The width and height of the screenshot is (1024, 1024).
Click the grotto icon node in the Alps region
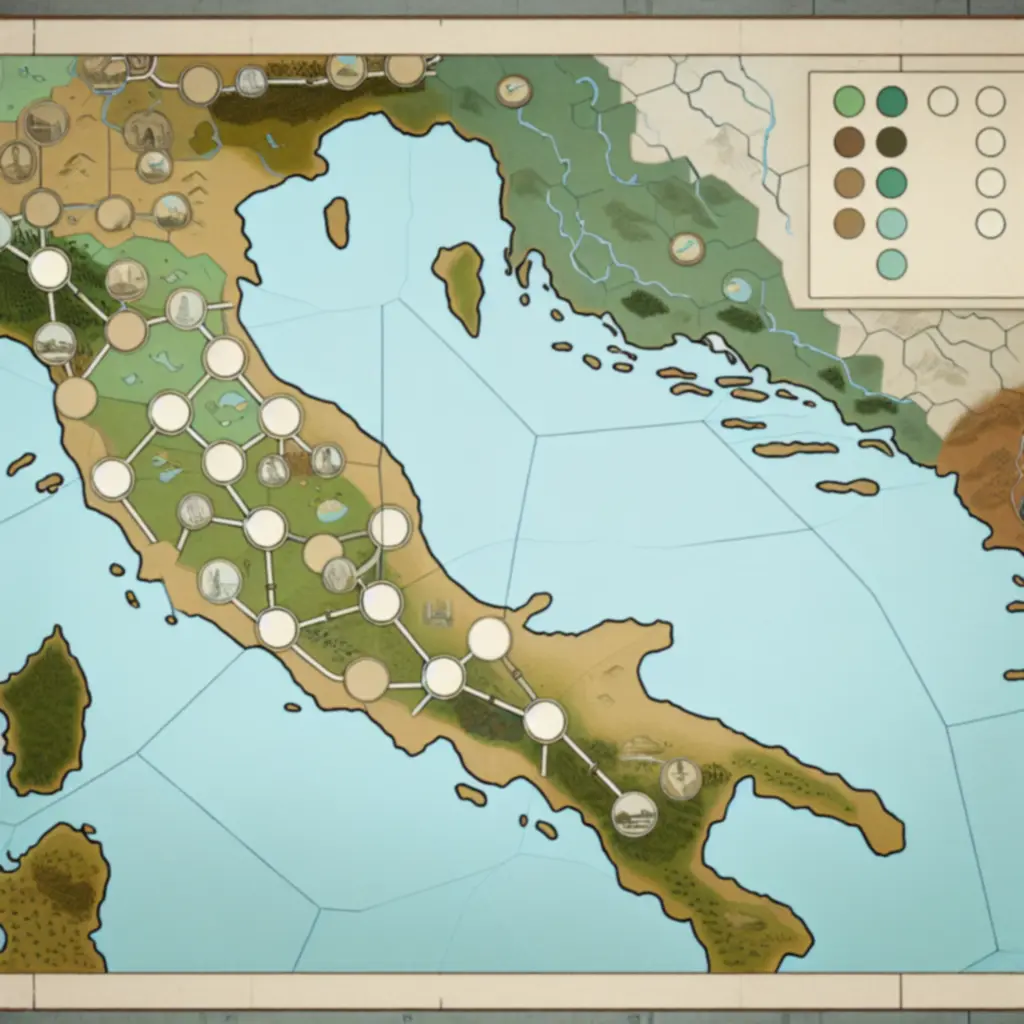point(149,132)
